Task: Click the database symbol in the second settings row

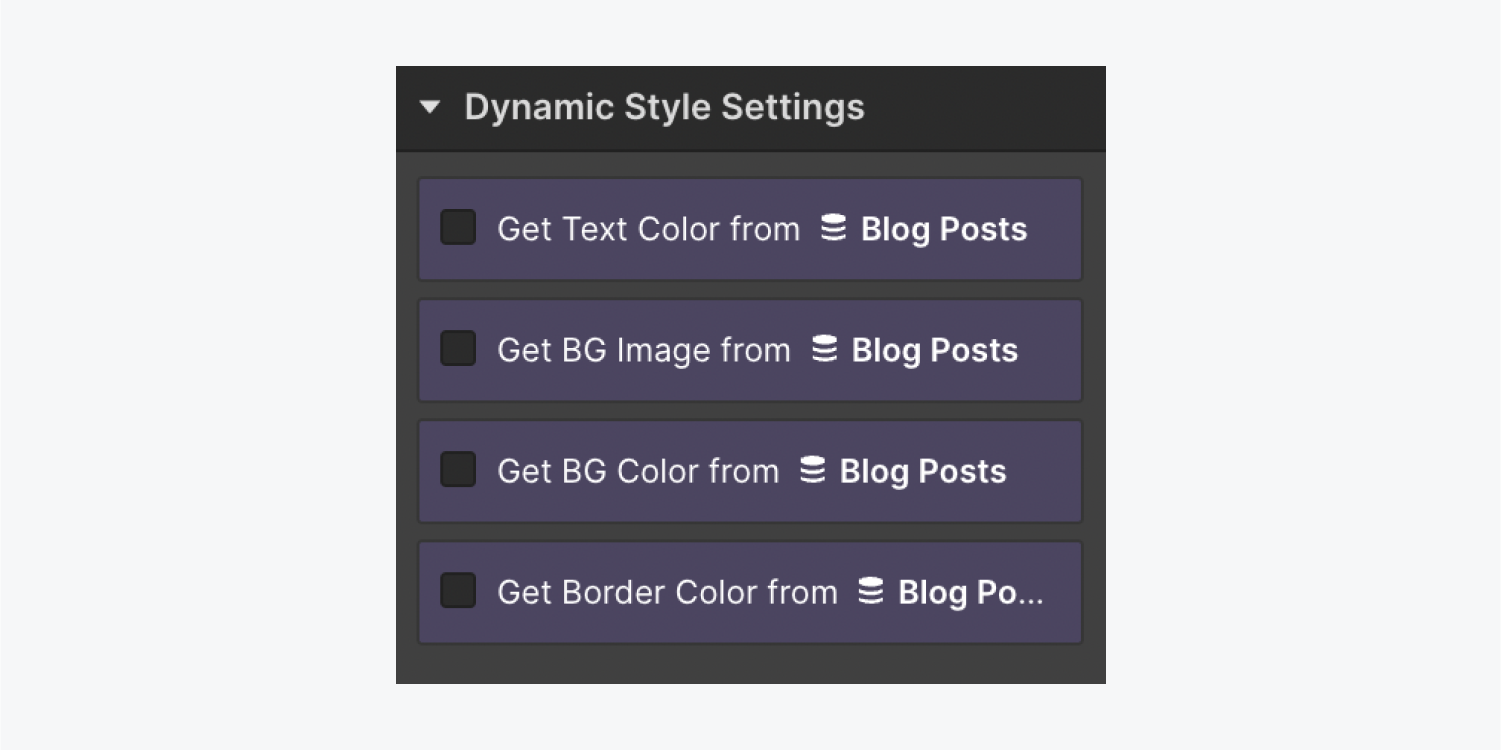Action: tap(823, 350)
